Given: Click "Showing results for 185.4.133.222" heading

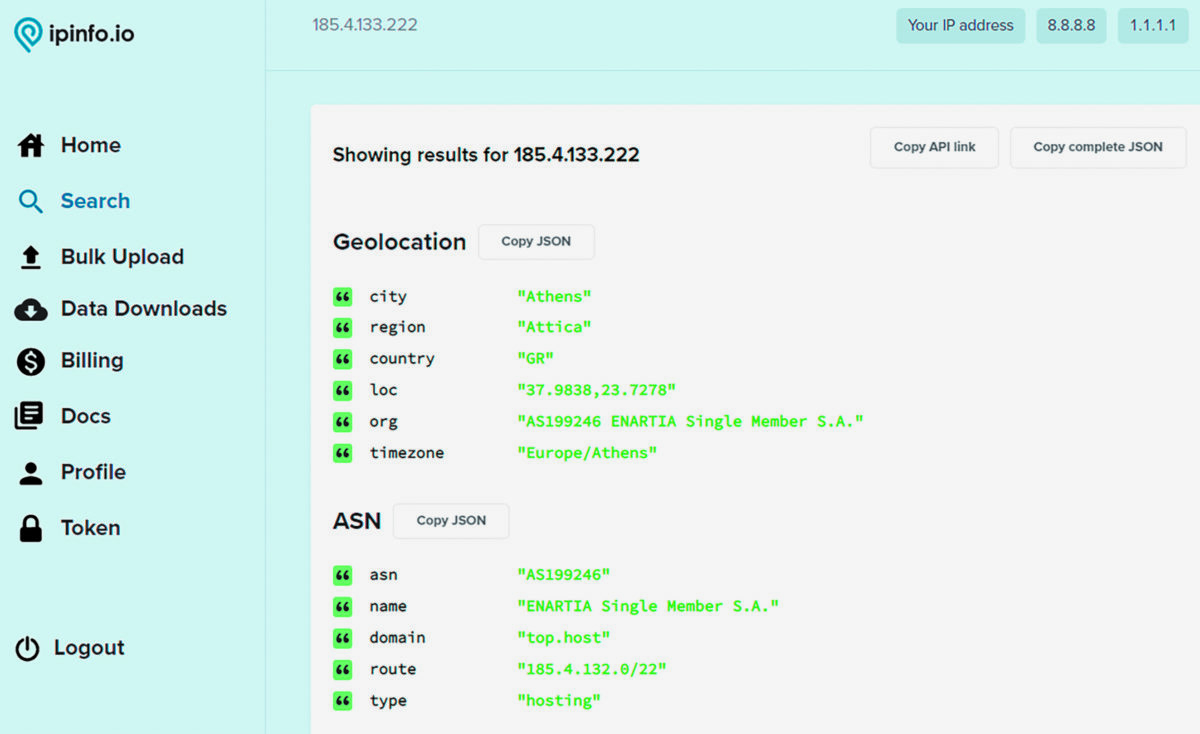Looking at the screenshot, I should point(486,155).
